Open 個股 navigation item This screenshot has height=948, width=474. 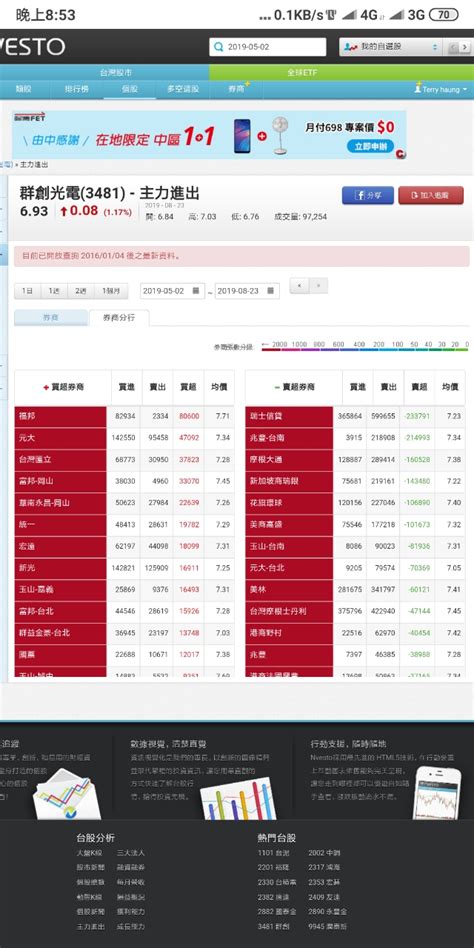[x=129, y=89]
